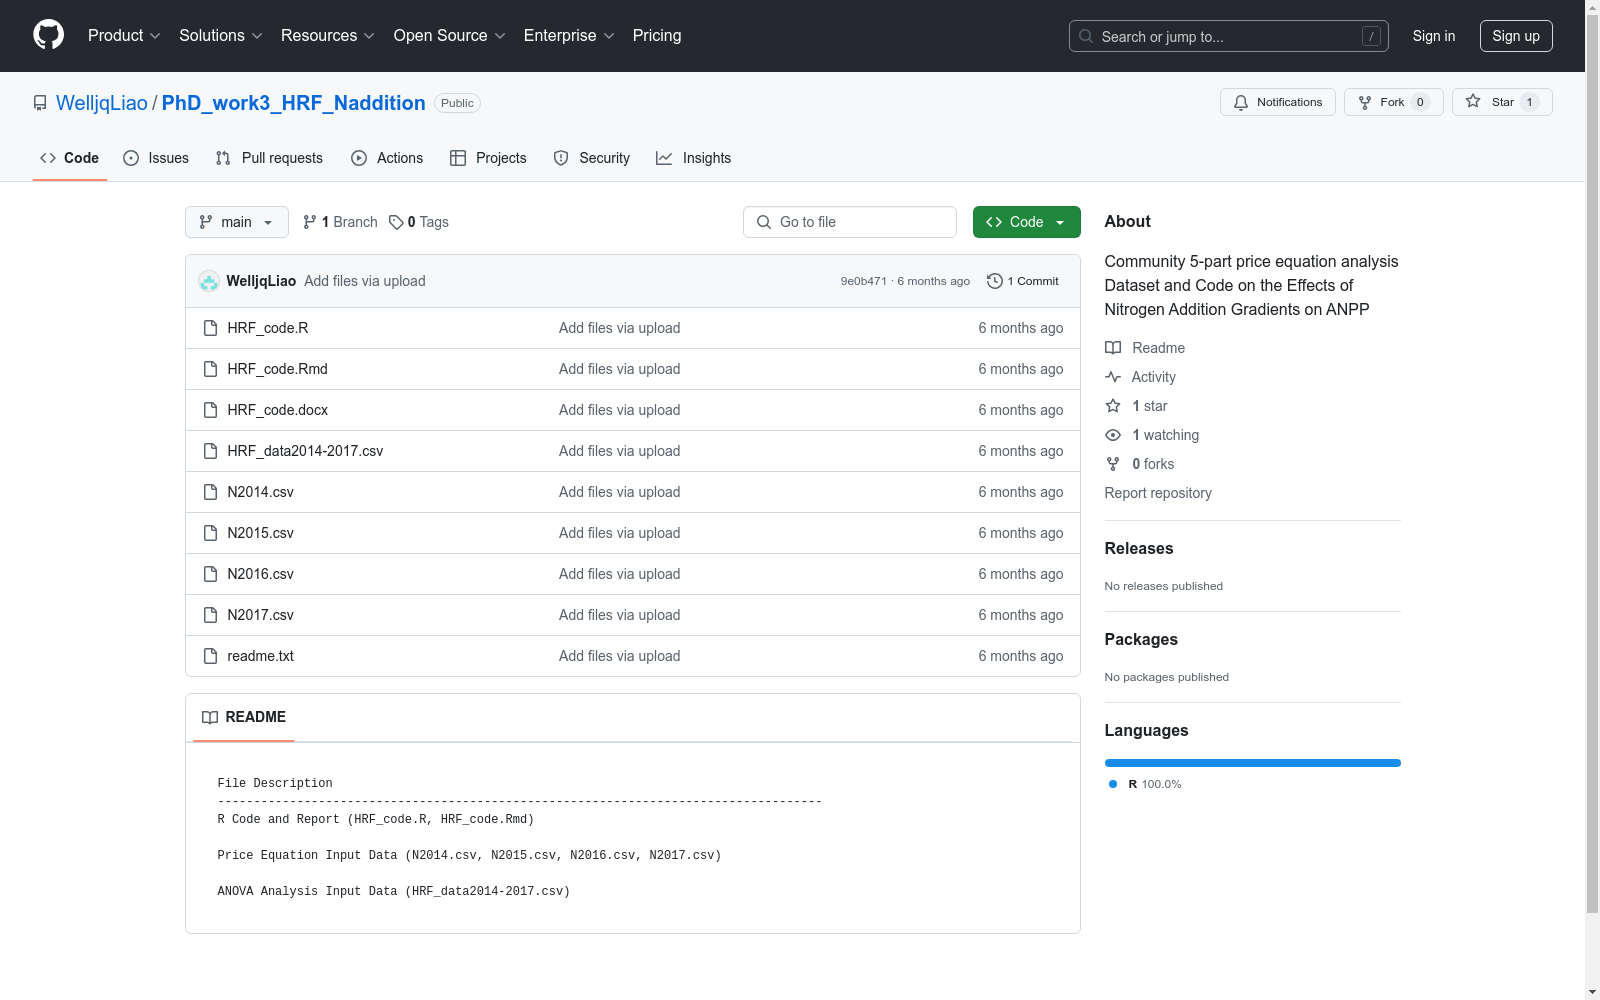
Task: Click the file icon beside N2017.csv
Action: click(210, 615)
